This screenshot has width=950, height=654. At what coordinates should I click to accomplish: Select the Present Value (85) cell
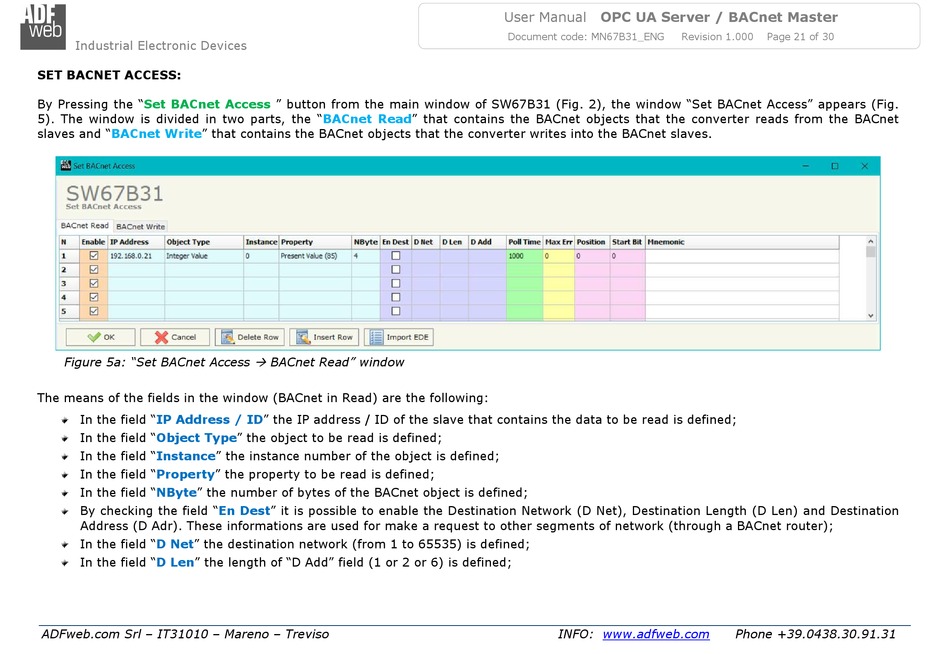(x=315, y=256)
